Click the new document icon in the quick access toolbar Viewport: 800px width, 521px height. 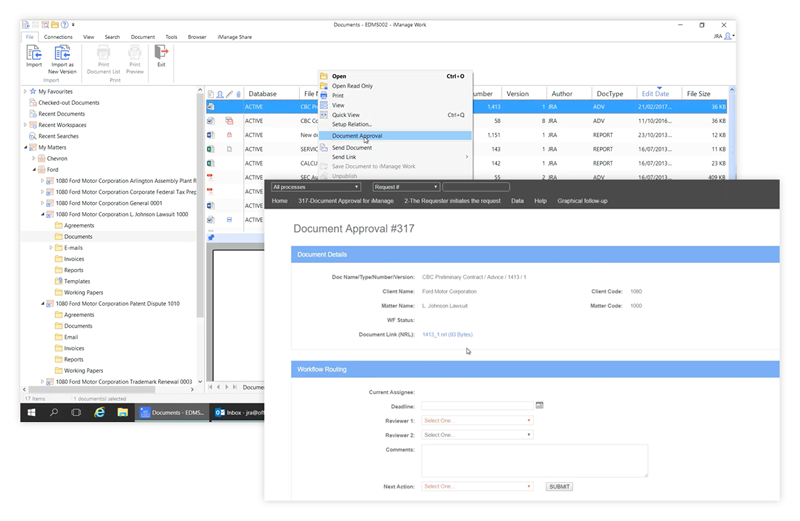click(x=26, y=24)
